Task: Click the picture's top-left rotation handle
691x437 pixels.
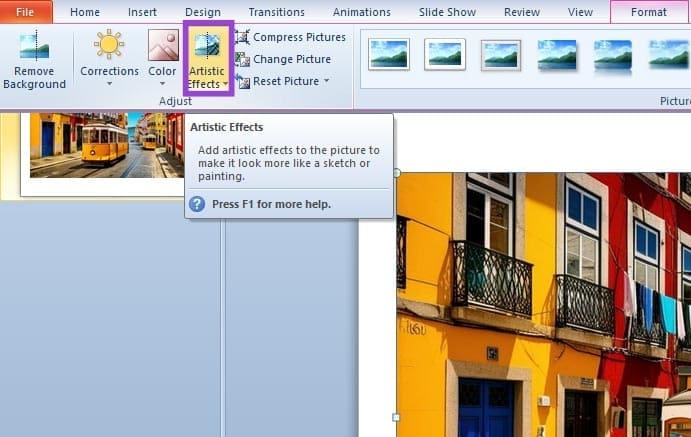Action: coord(397,173)
